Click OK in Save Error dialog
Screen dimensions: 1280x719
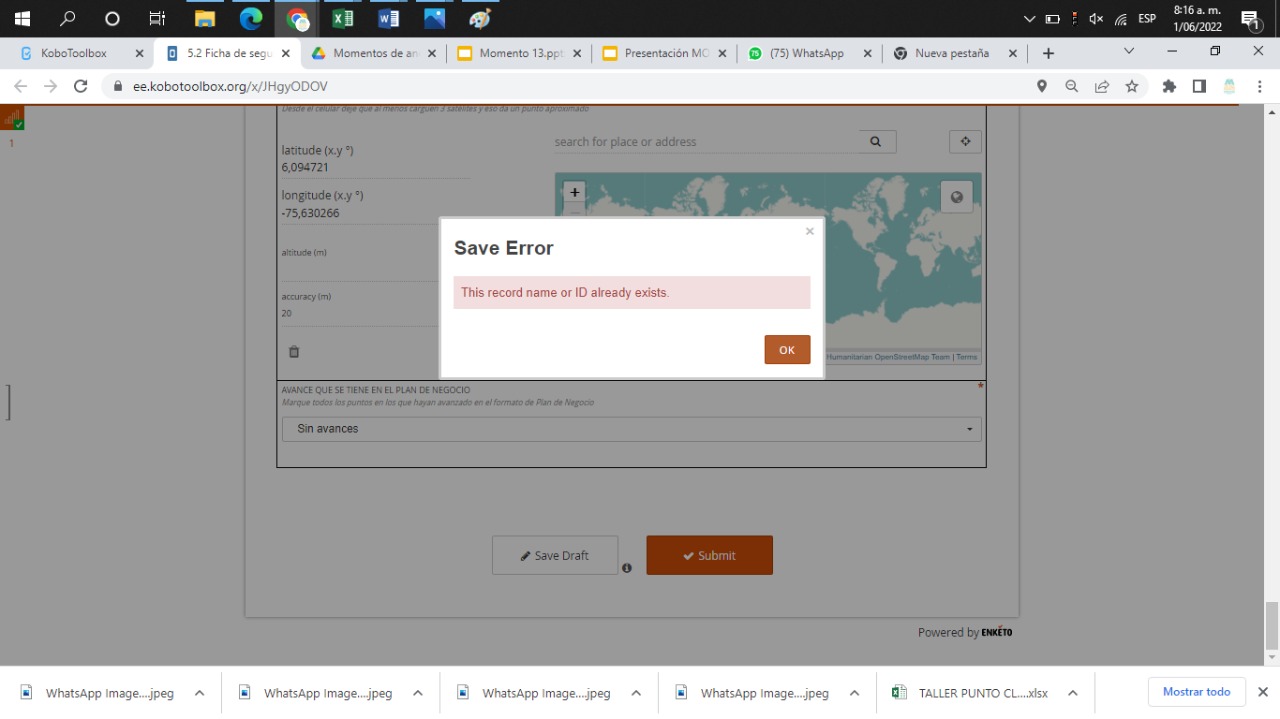(787, 350)
